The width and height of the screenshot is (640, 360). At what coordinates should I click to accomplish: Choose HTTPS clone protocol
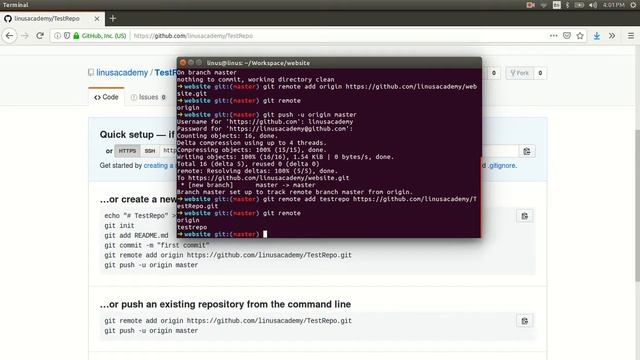point(127,151)
